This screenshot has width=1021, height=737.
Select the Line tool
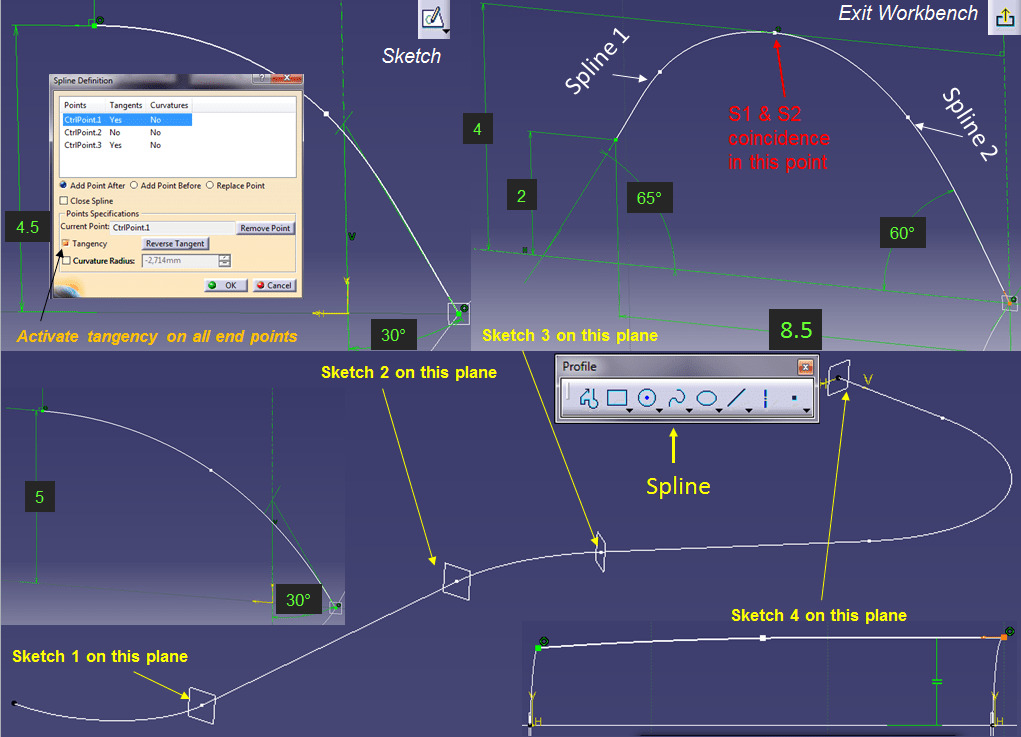tap(736, 398)
